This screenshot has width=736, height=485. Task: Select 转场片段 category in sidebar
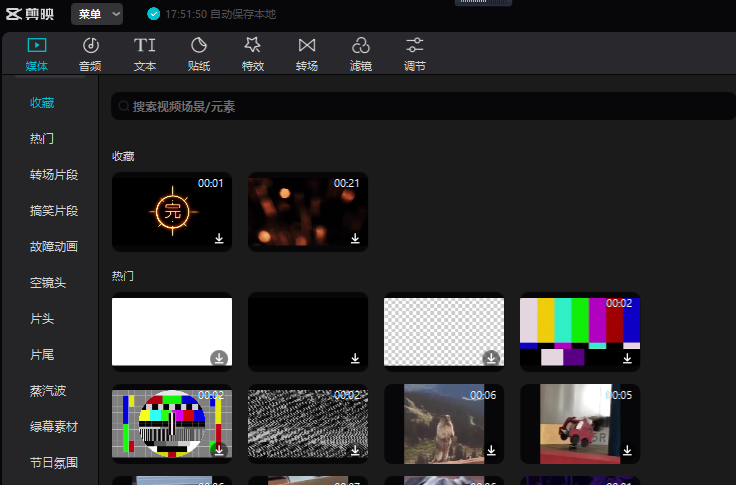point(53,174)
